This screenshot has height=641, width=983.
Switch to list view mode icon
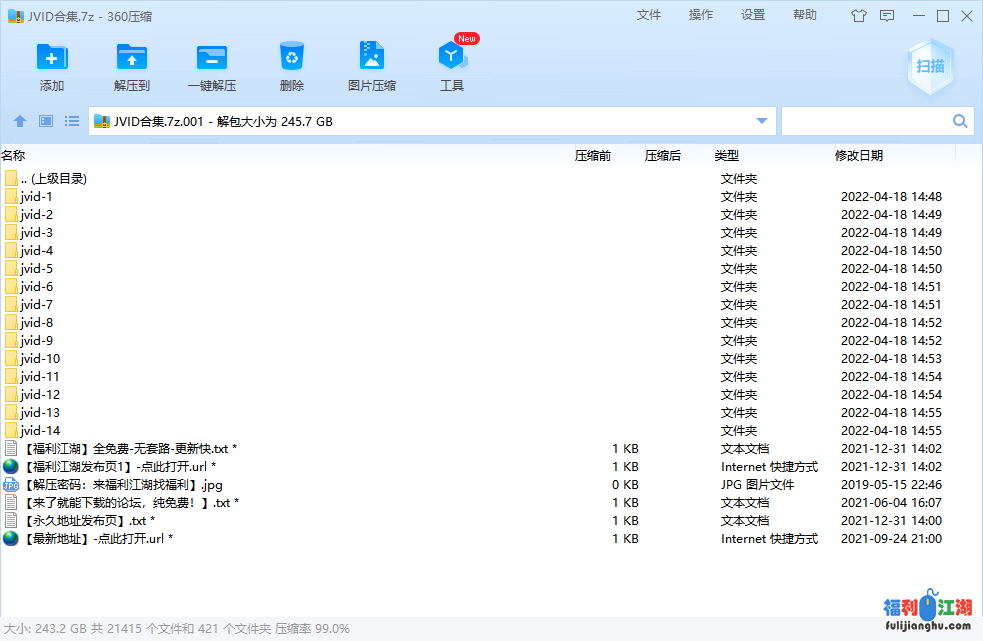pos(72,121)
